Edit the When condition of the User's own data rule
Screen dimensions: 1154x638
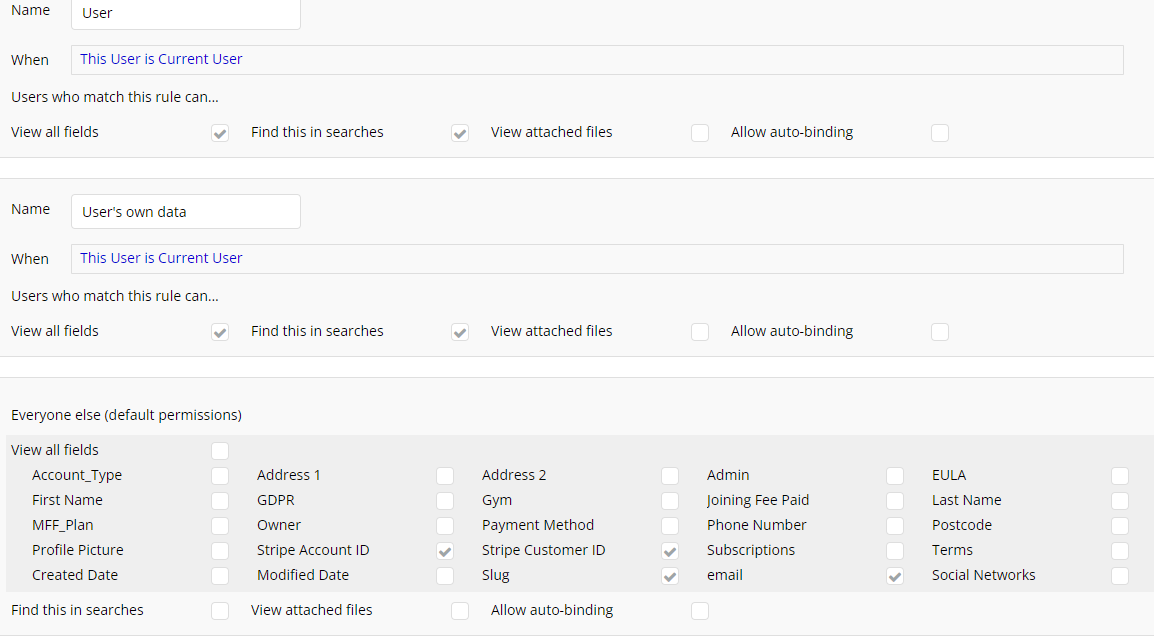(x=597, y=259)
